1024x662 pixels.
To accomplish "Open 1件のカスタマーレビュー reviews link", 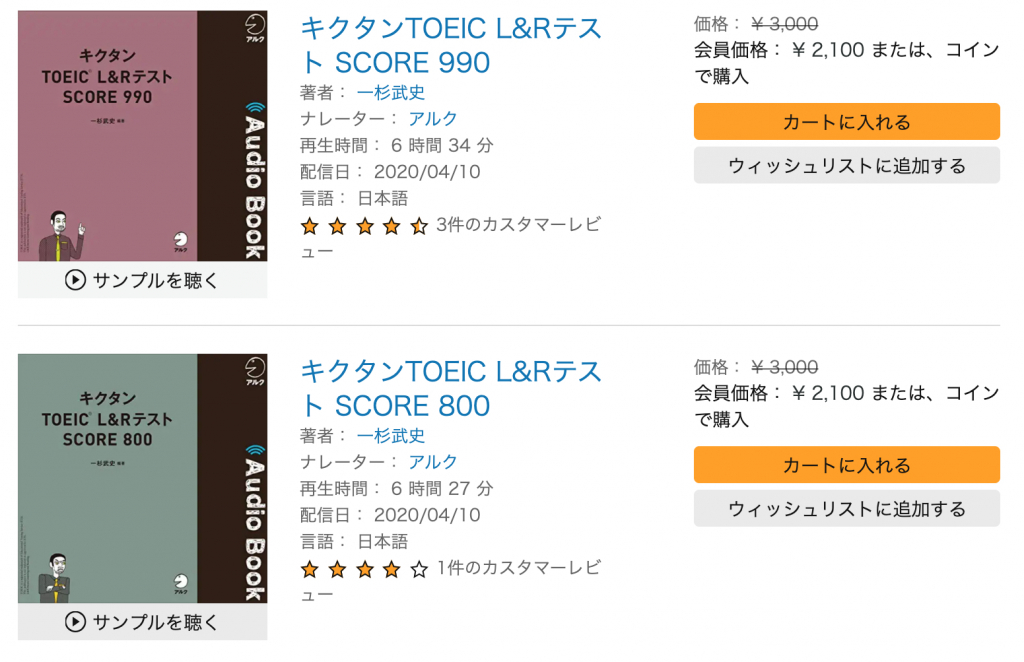I will [518, 568].
